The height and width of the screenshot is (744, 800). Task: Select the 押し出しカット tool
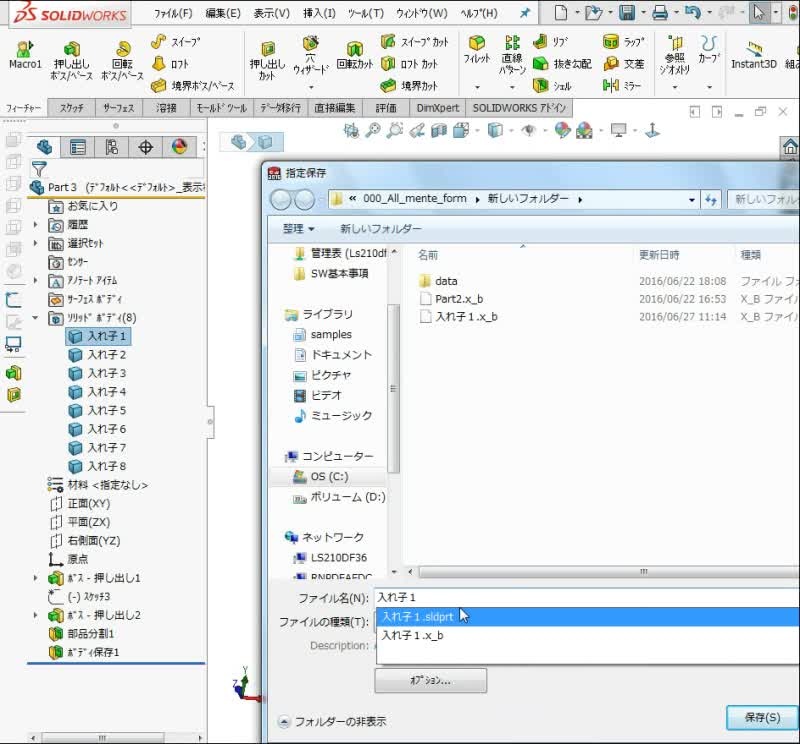(267, 62)
